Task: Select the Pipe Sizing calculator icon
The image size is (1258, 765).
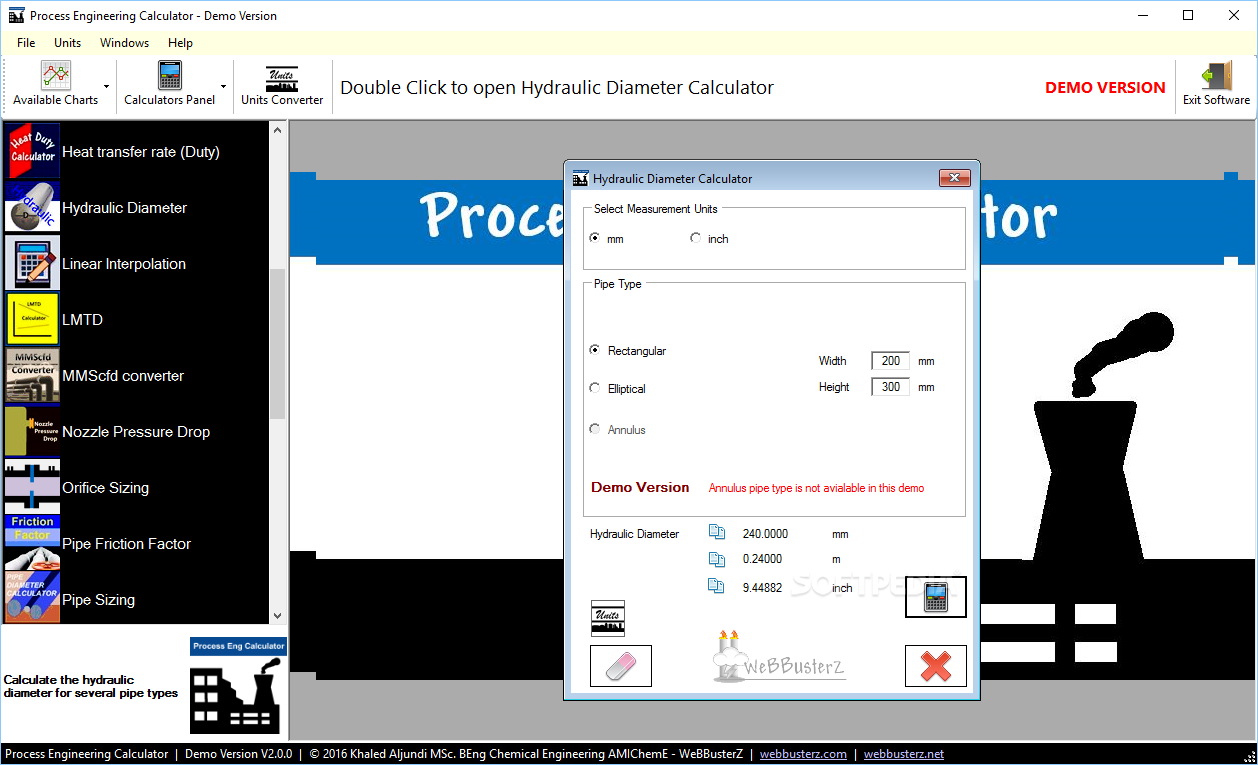Action: (x=32, y=598)
